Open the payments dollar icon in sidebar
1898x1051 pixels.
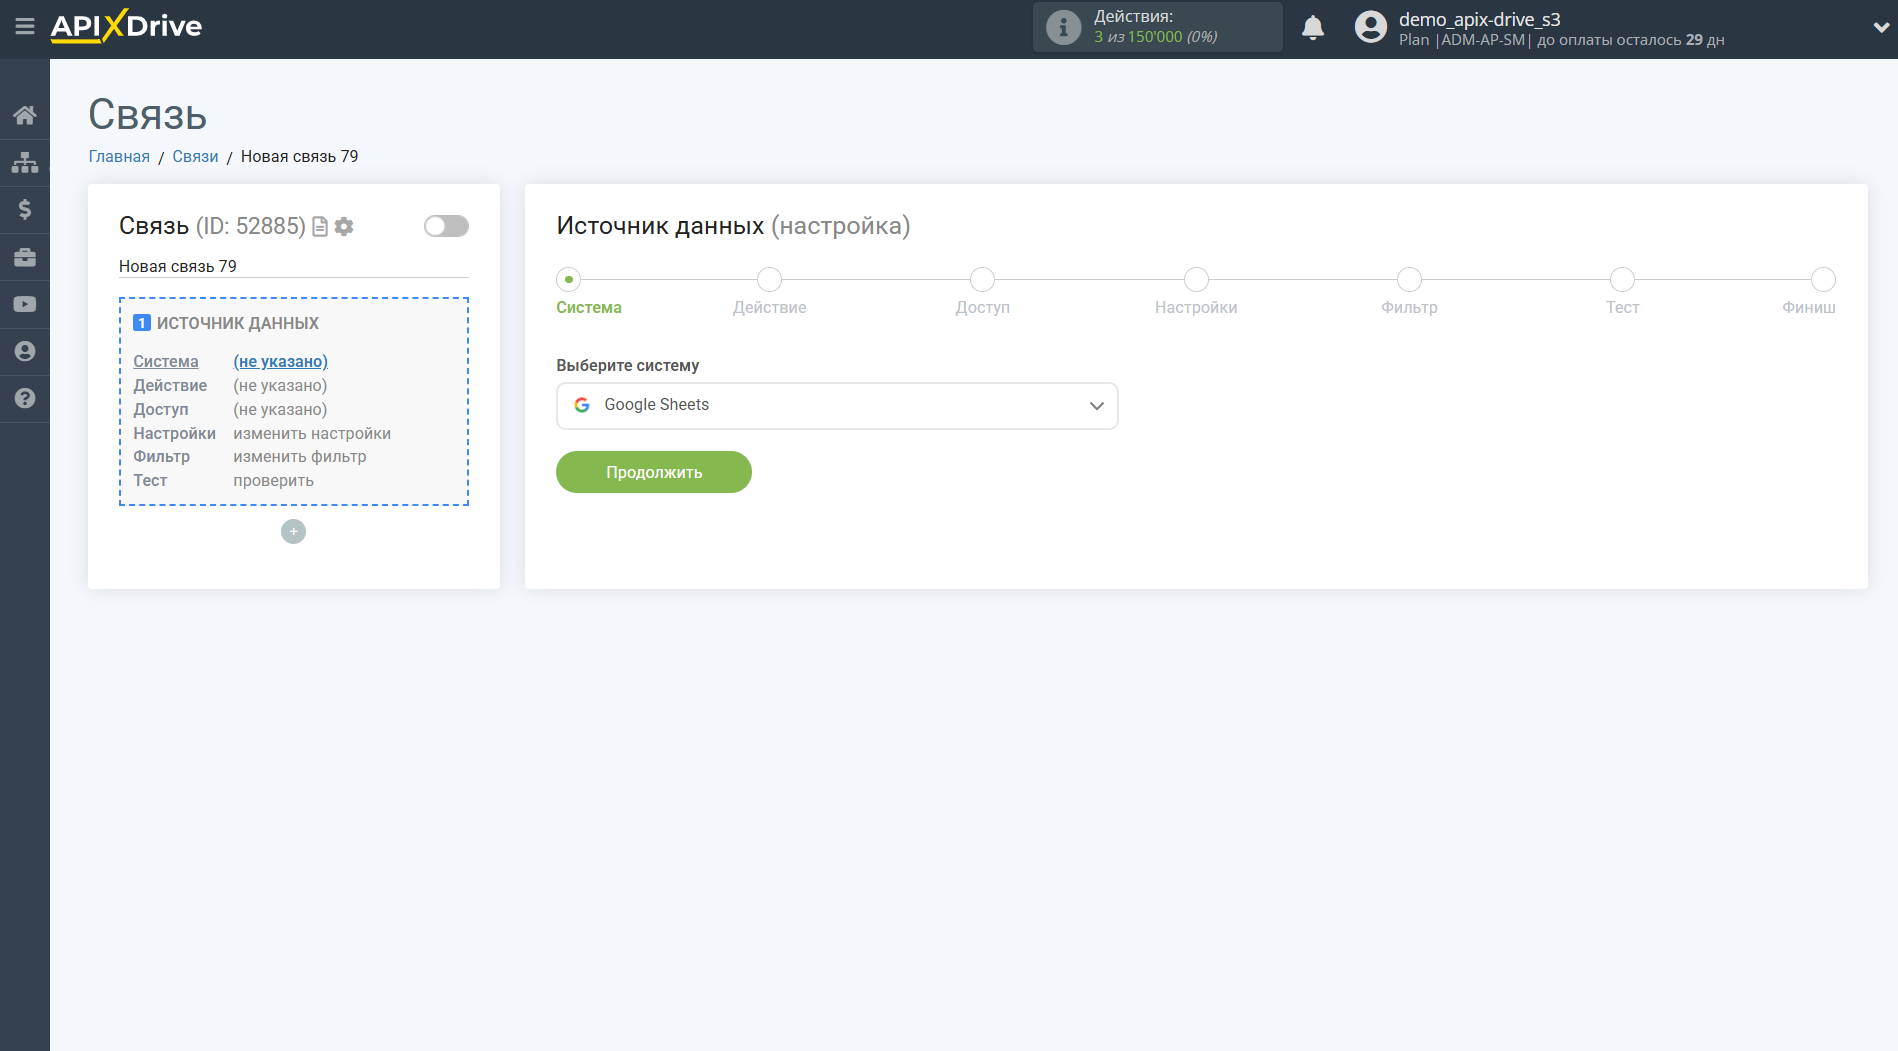(25, 209)
